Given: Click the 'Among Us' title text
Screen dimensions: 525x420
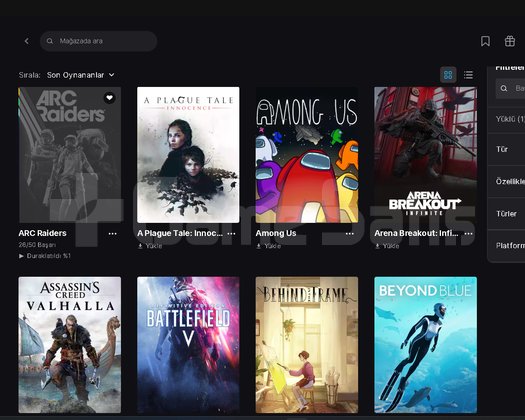Looking at the screenshot, I should (x=276, y=233).
